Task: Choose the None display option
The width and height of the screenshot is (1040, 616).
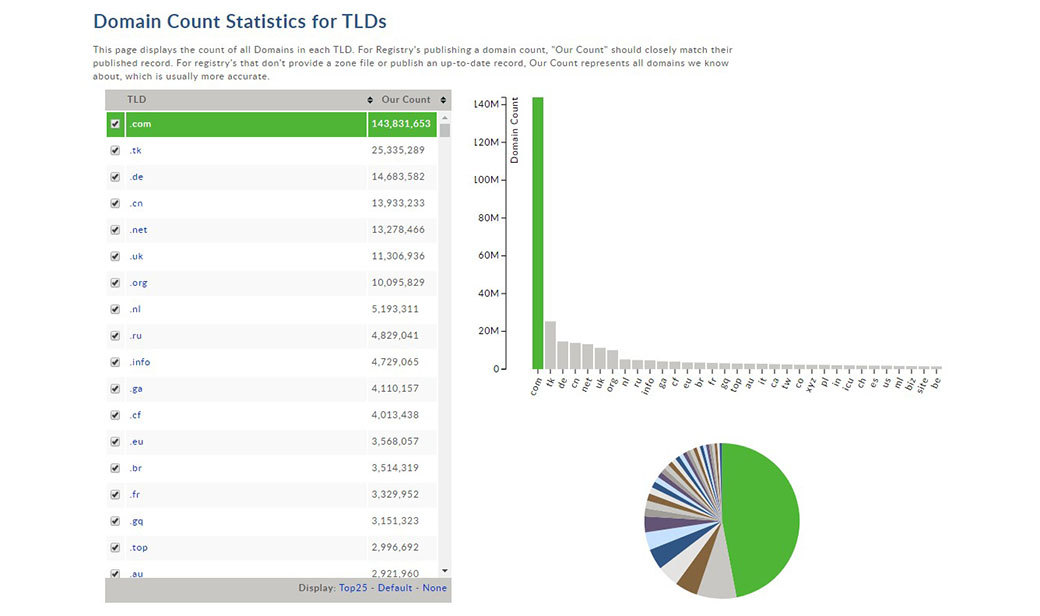Action: coord(434,588)
